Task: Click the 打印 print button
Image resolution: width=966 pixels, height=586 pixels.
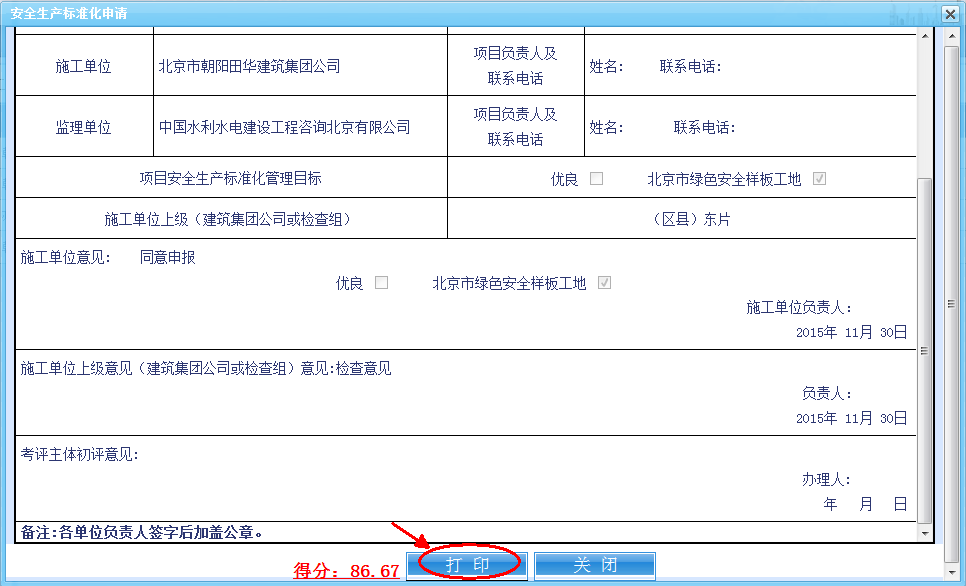Action: pos(468,566)
